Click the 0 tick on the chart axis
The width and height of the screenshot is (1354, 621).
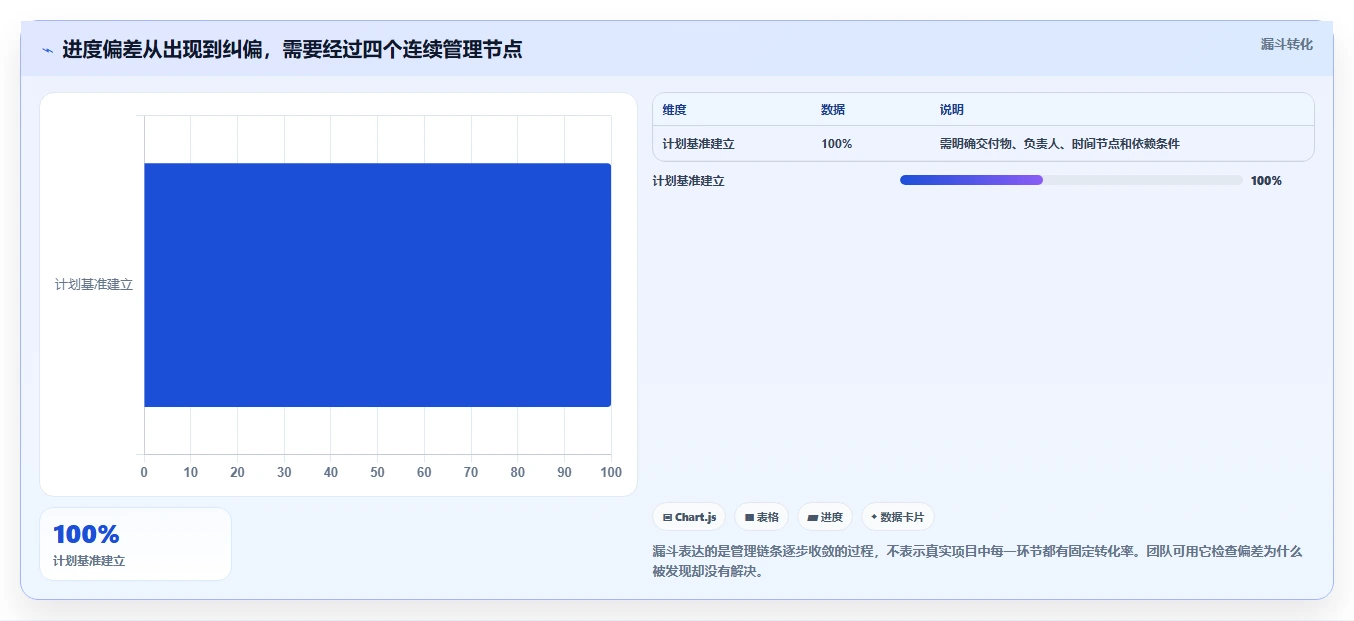[x=144, y=472]
